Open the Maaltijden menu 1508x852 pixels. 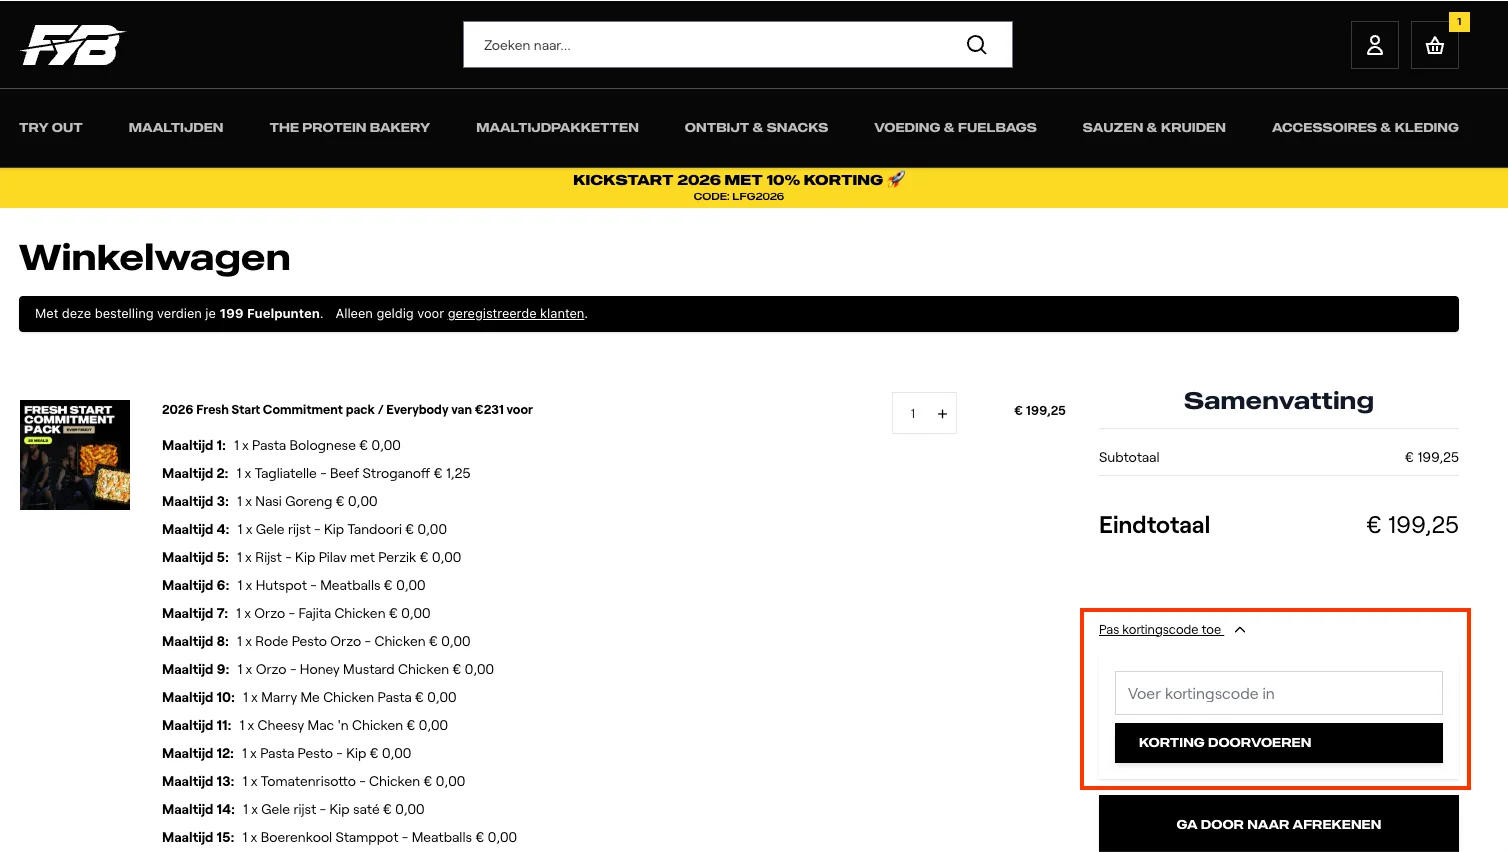(x=176, y=128)
